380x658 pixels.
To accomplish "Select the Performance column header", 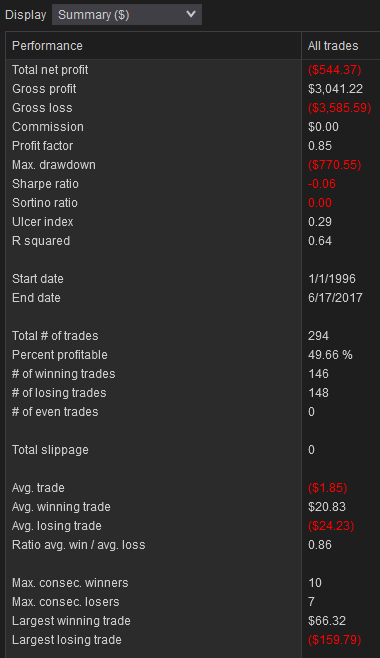I will pos(154,46).
